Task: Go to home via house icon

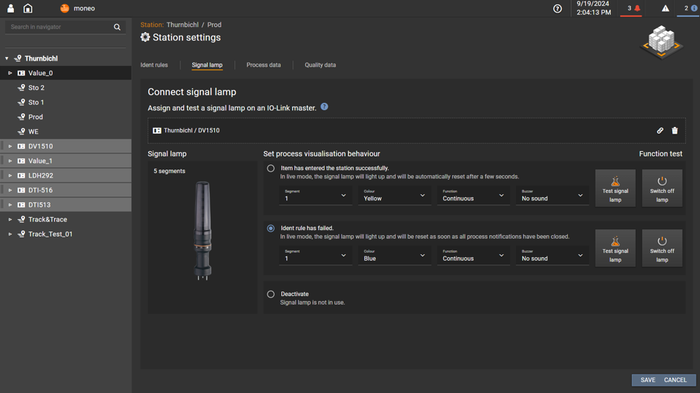Action: click(x=28, y=8)
